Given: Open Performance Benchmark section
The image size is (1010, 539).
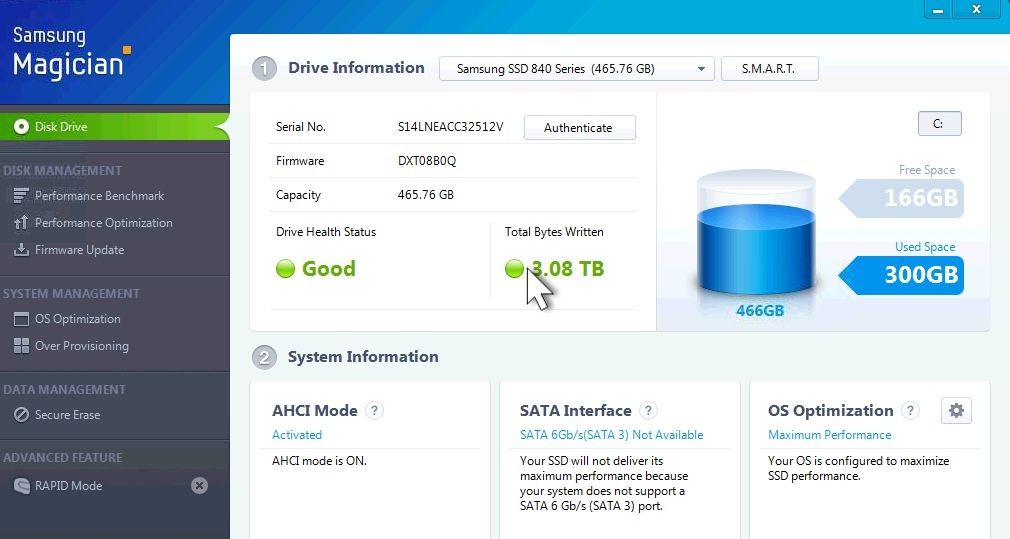Looking at the screenshot, I should (99, 196).
